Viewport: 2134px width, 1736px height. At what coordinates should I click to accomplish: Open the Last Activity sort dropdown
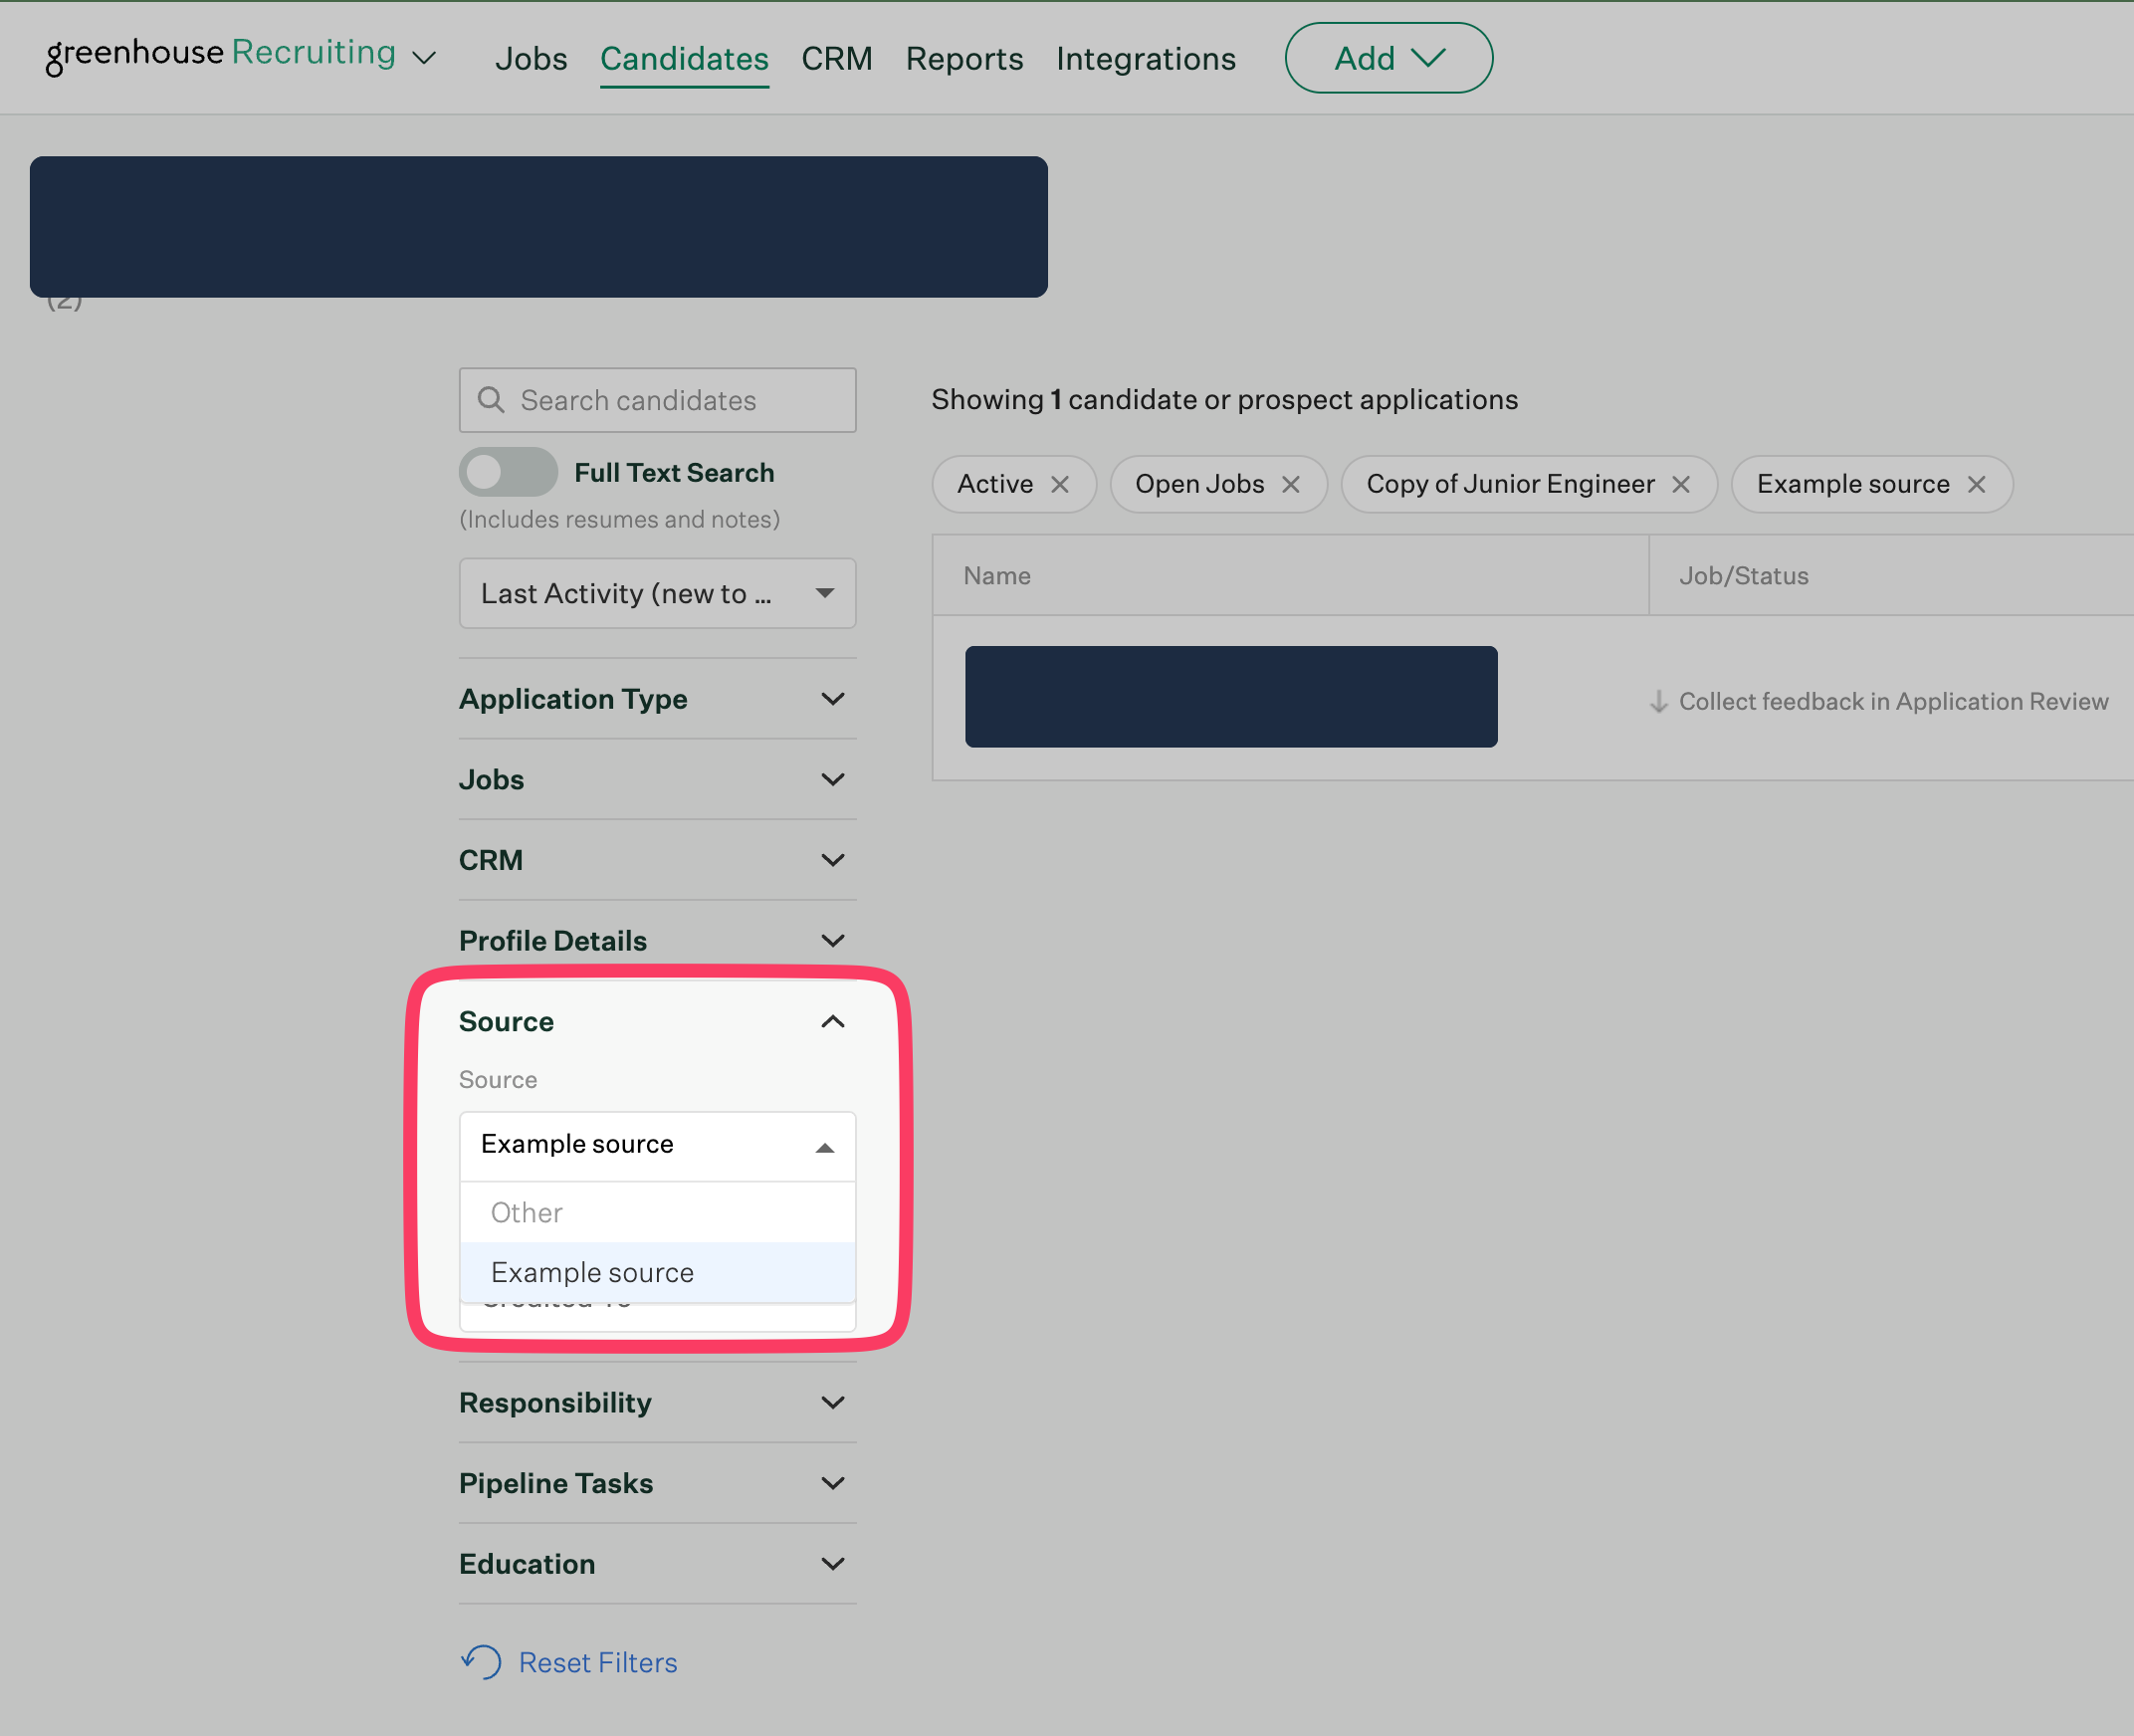[657, 594]
